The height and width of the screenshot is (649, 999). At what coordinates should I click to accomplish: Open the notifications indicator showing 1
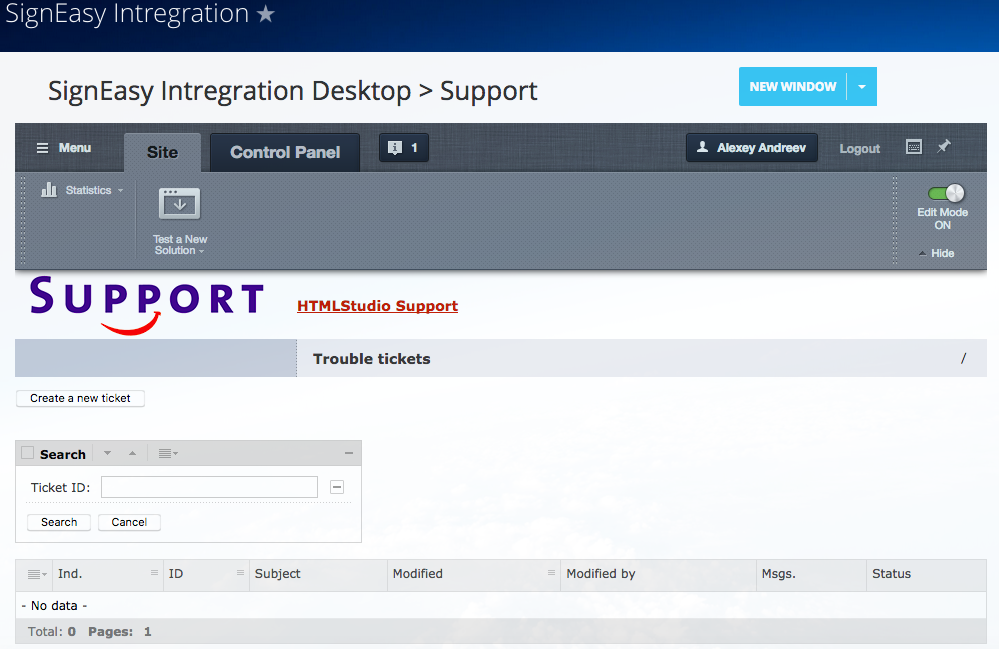pyautogui.click(x=403, y=148)
